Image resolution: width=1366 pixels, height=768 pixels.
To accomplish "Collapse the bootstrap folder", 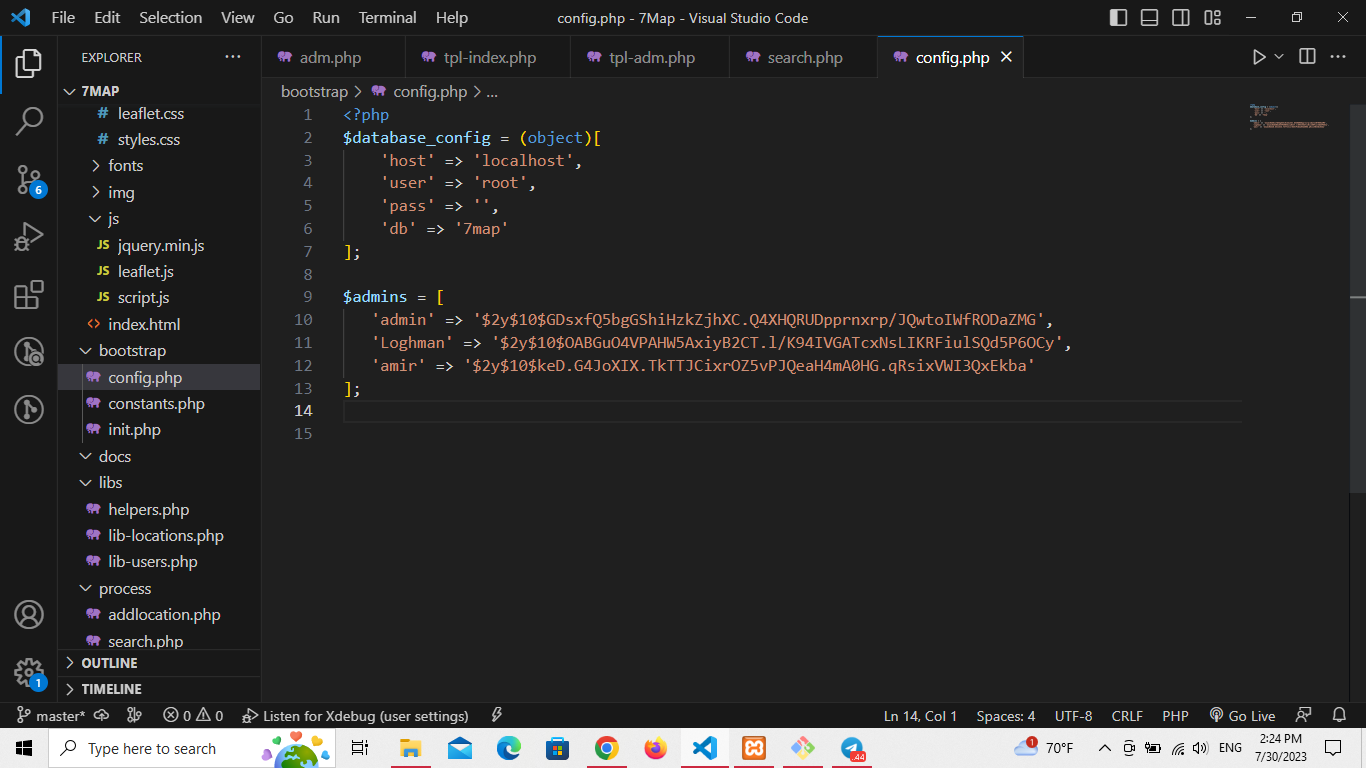I will coord(159,351).
